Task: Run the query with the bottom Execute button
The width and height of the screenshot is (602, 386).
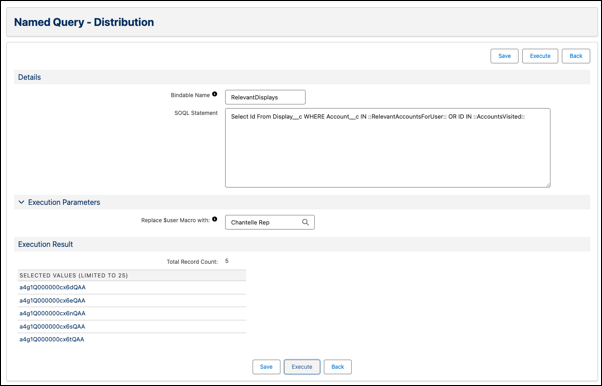Action: pos(302,367)
